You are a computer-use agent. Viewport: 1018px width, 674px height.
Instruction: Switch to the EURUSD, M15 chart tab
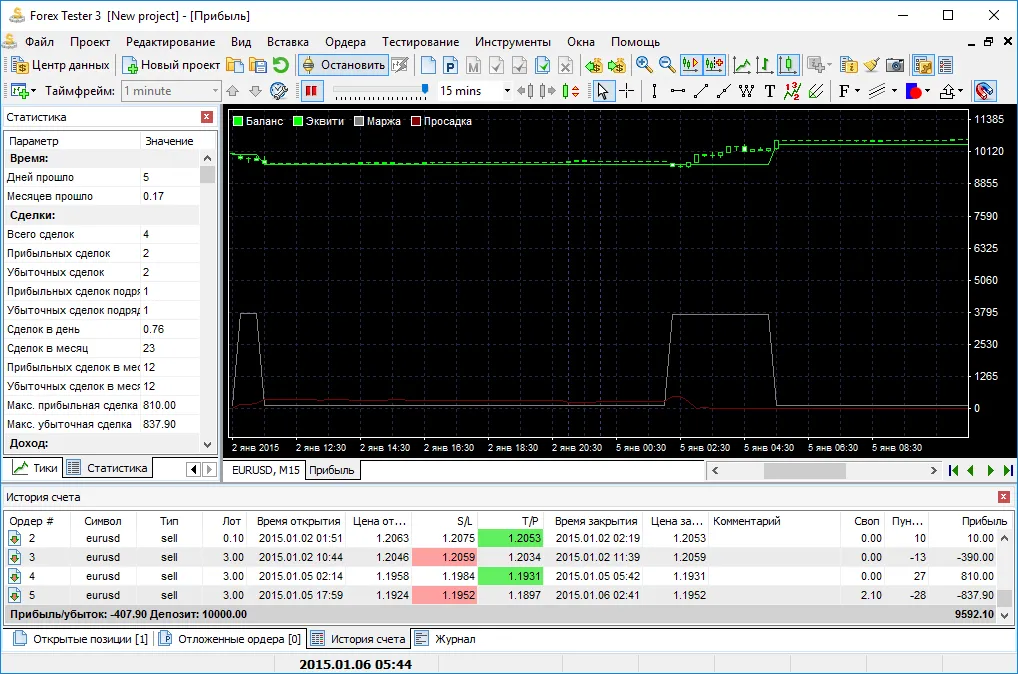click(266, 470)
